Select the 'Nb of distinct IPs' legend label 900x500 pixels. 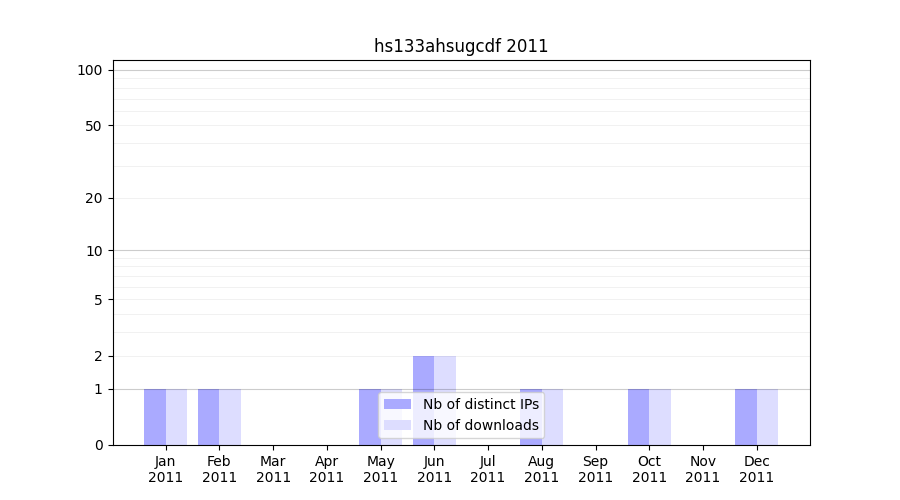click(480, 404)
